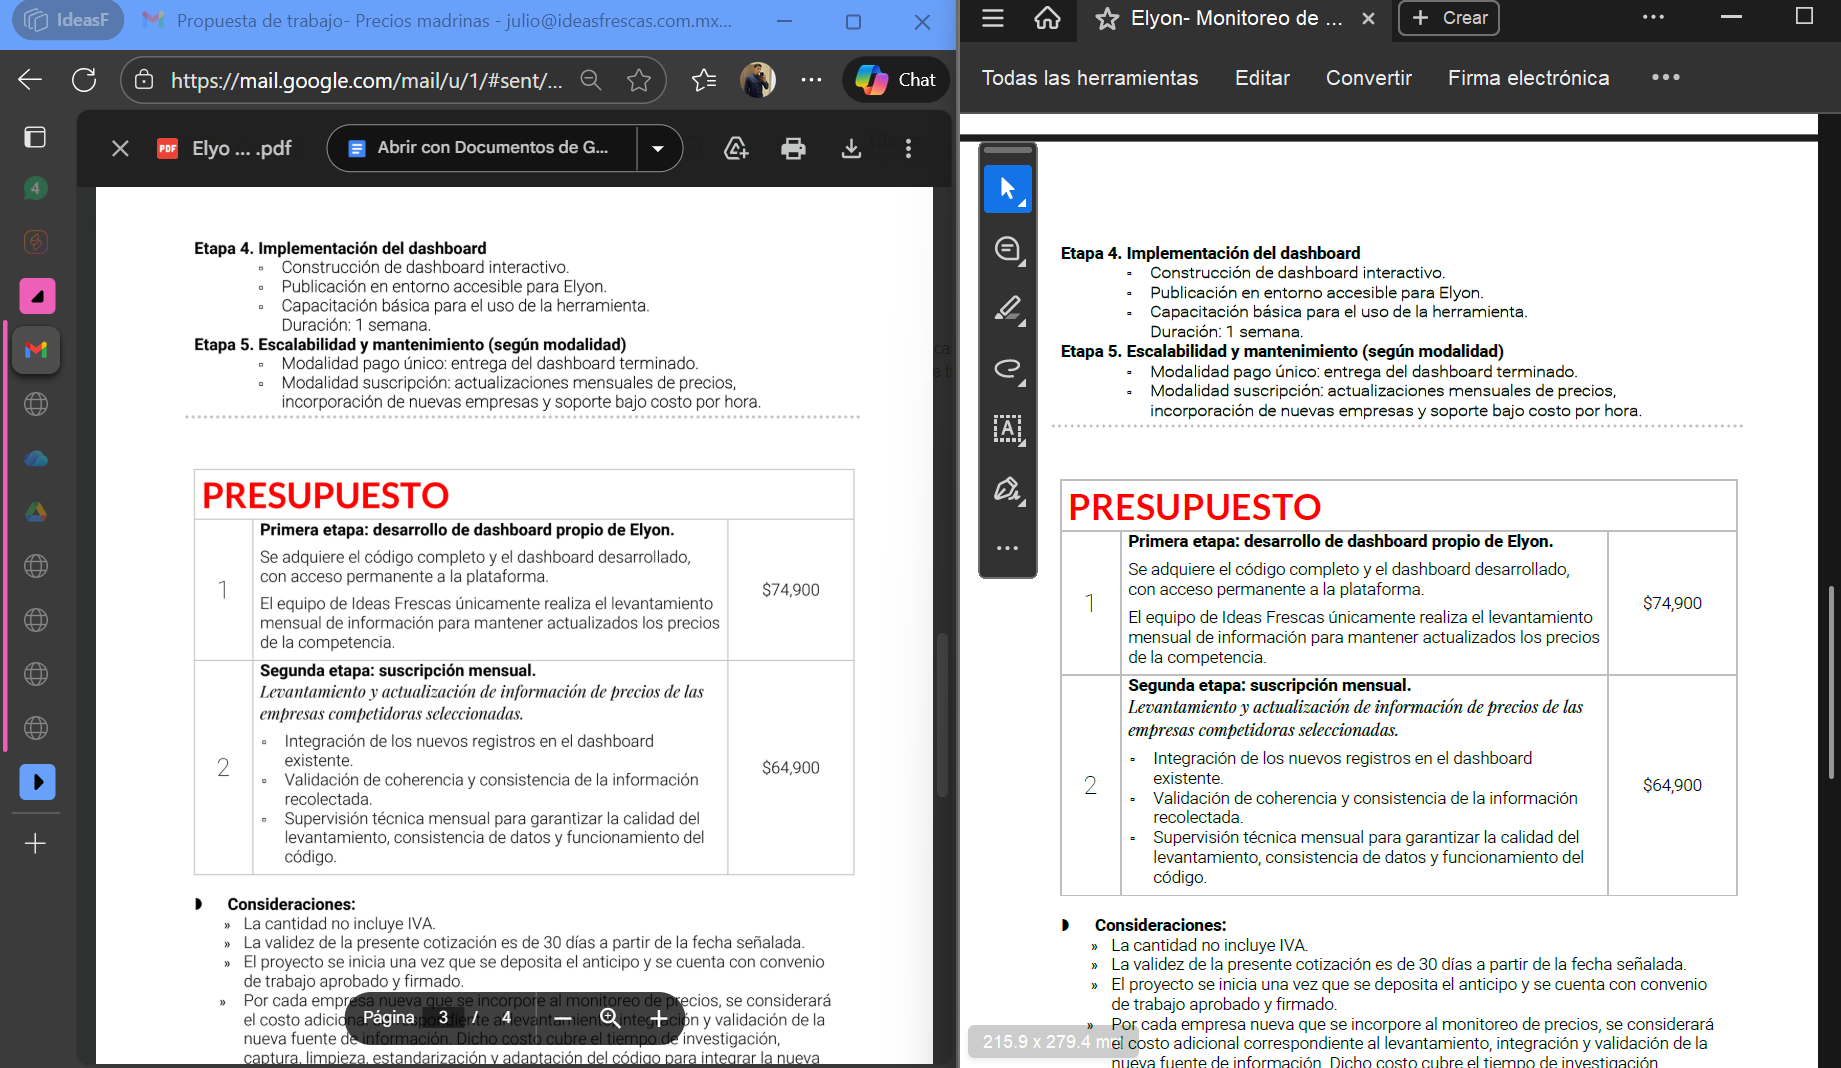Zoom out with the minus control
The height and width of the screenshot is (1068, 1841).
pos(563,1018)
